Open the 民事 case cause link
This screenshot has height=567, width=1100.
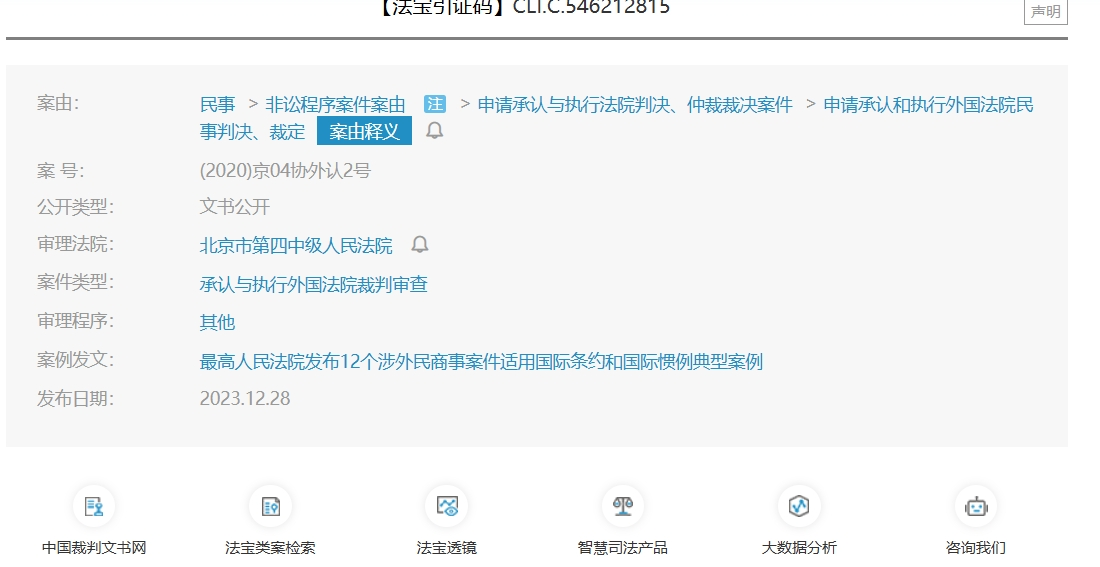(217, 104)
